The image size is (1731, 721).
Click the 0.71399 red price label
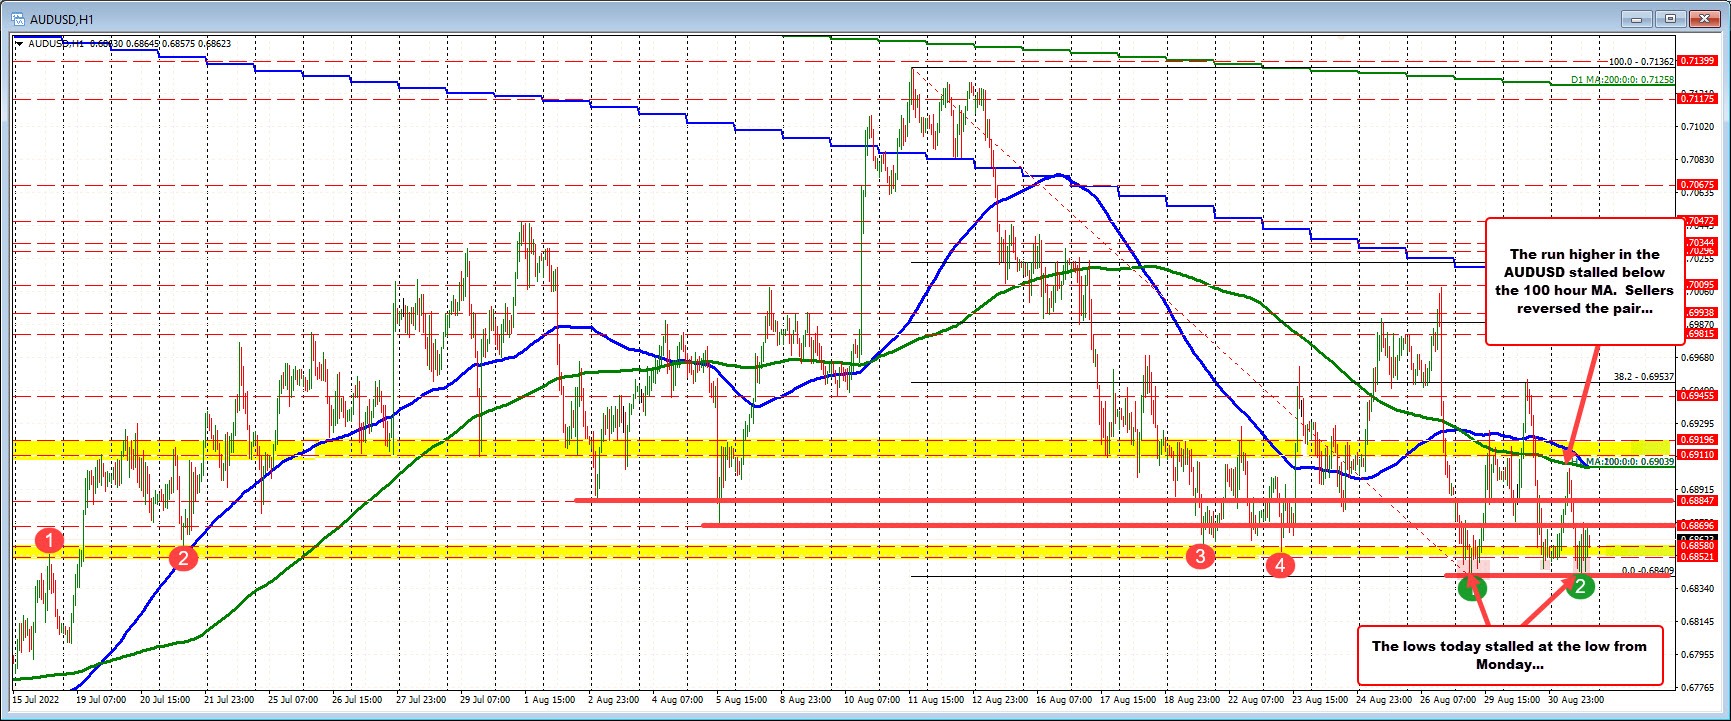[x=1698, y=61]
